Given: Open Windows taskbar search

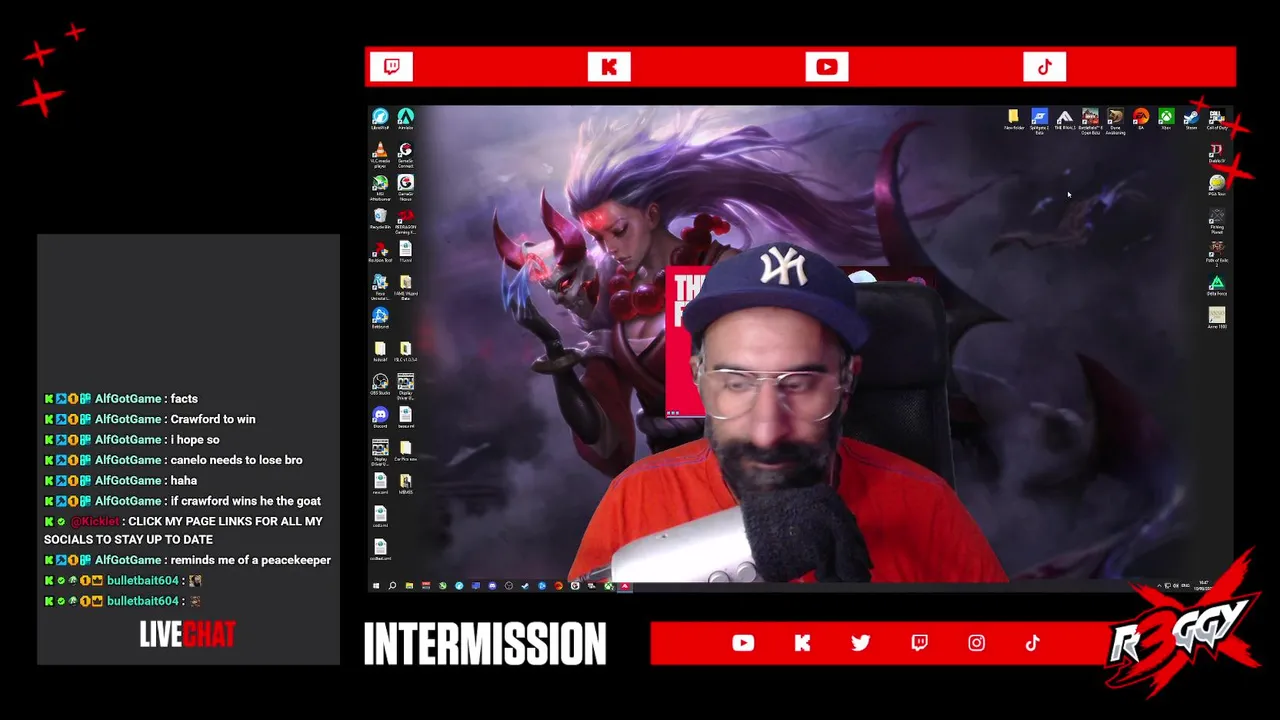Looking at the screenshot, I should pos(392,586).
